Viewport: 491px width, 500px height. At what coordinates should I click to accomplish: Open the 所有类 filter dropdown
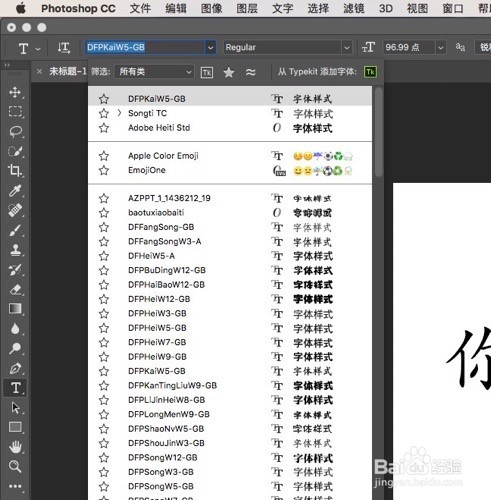coord(155,72)
